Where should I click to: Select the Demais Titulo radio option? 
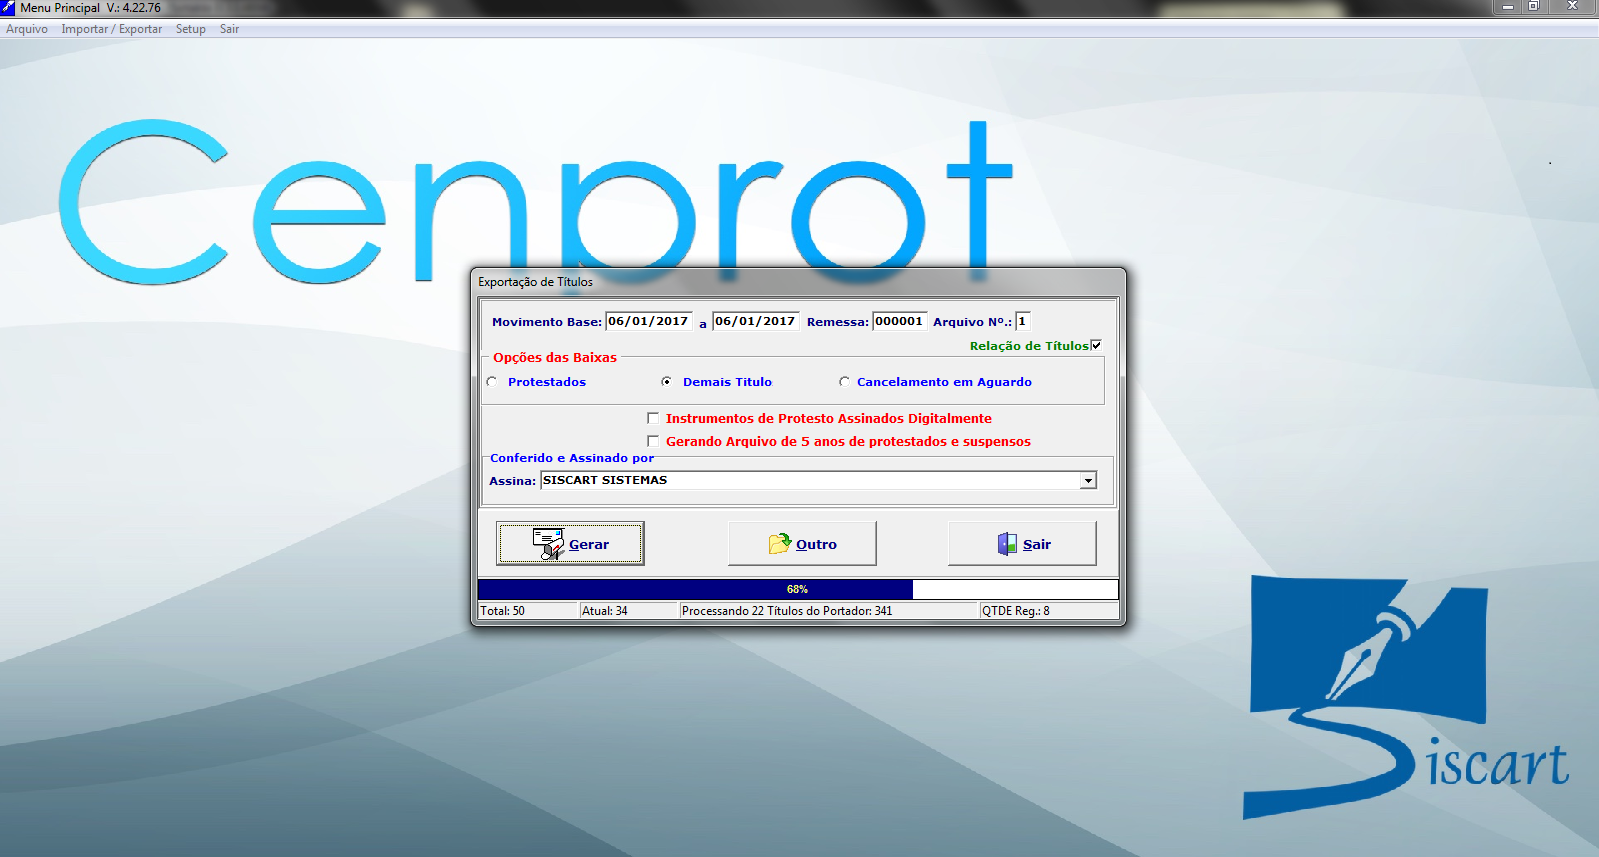pos(666,382)
